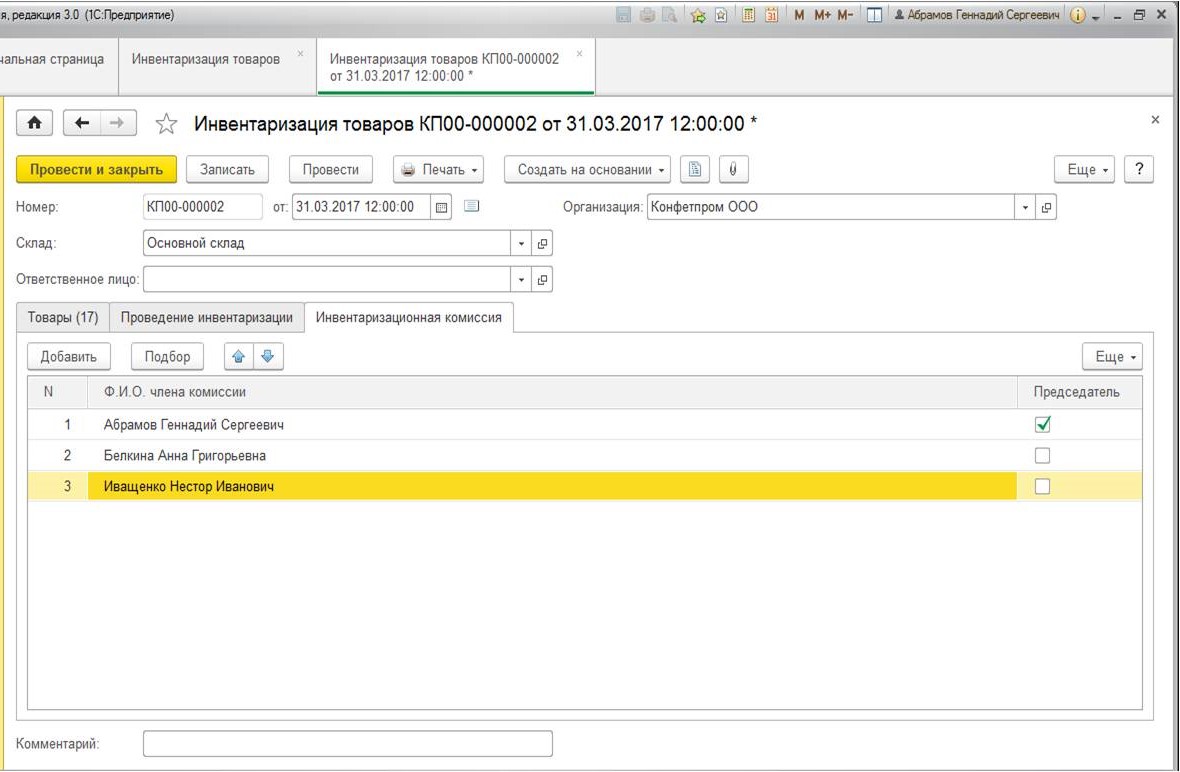
Task: Switch to the Товары (17) tab
Action: (x=63, y=318)
